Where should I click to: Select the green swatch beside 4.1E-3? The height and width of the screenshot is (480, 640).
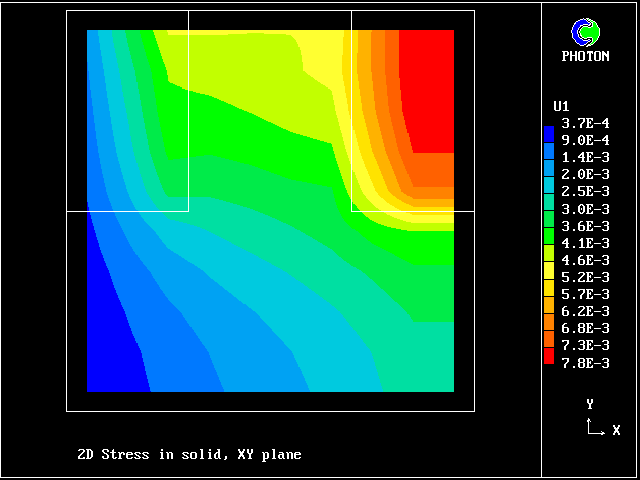pos(548,242)
